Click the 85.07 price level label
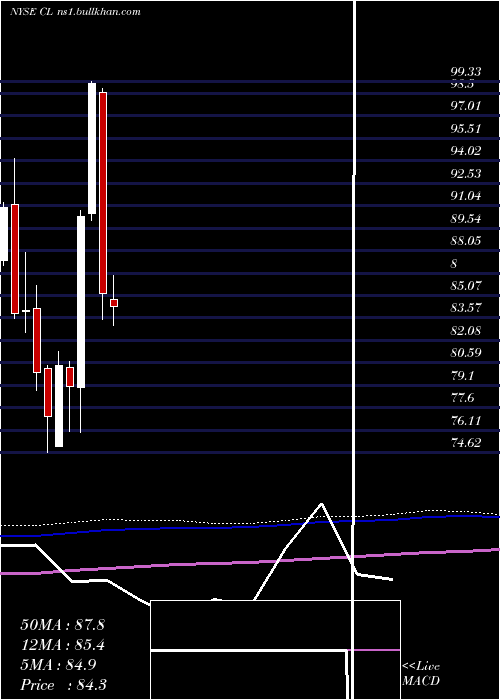 [466, 285]
